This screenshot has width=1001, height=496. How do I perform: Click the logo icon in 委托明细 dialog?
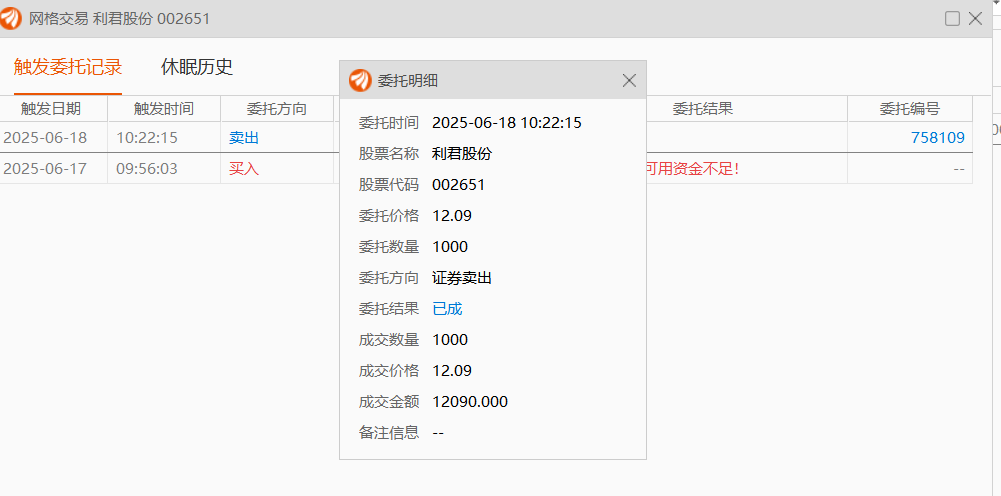[x=360, y=80]
